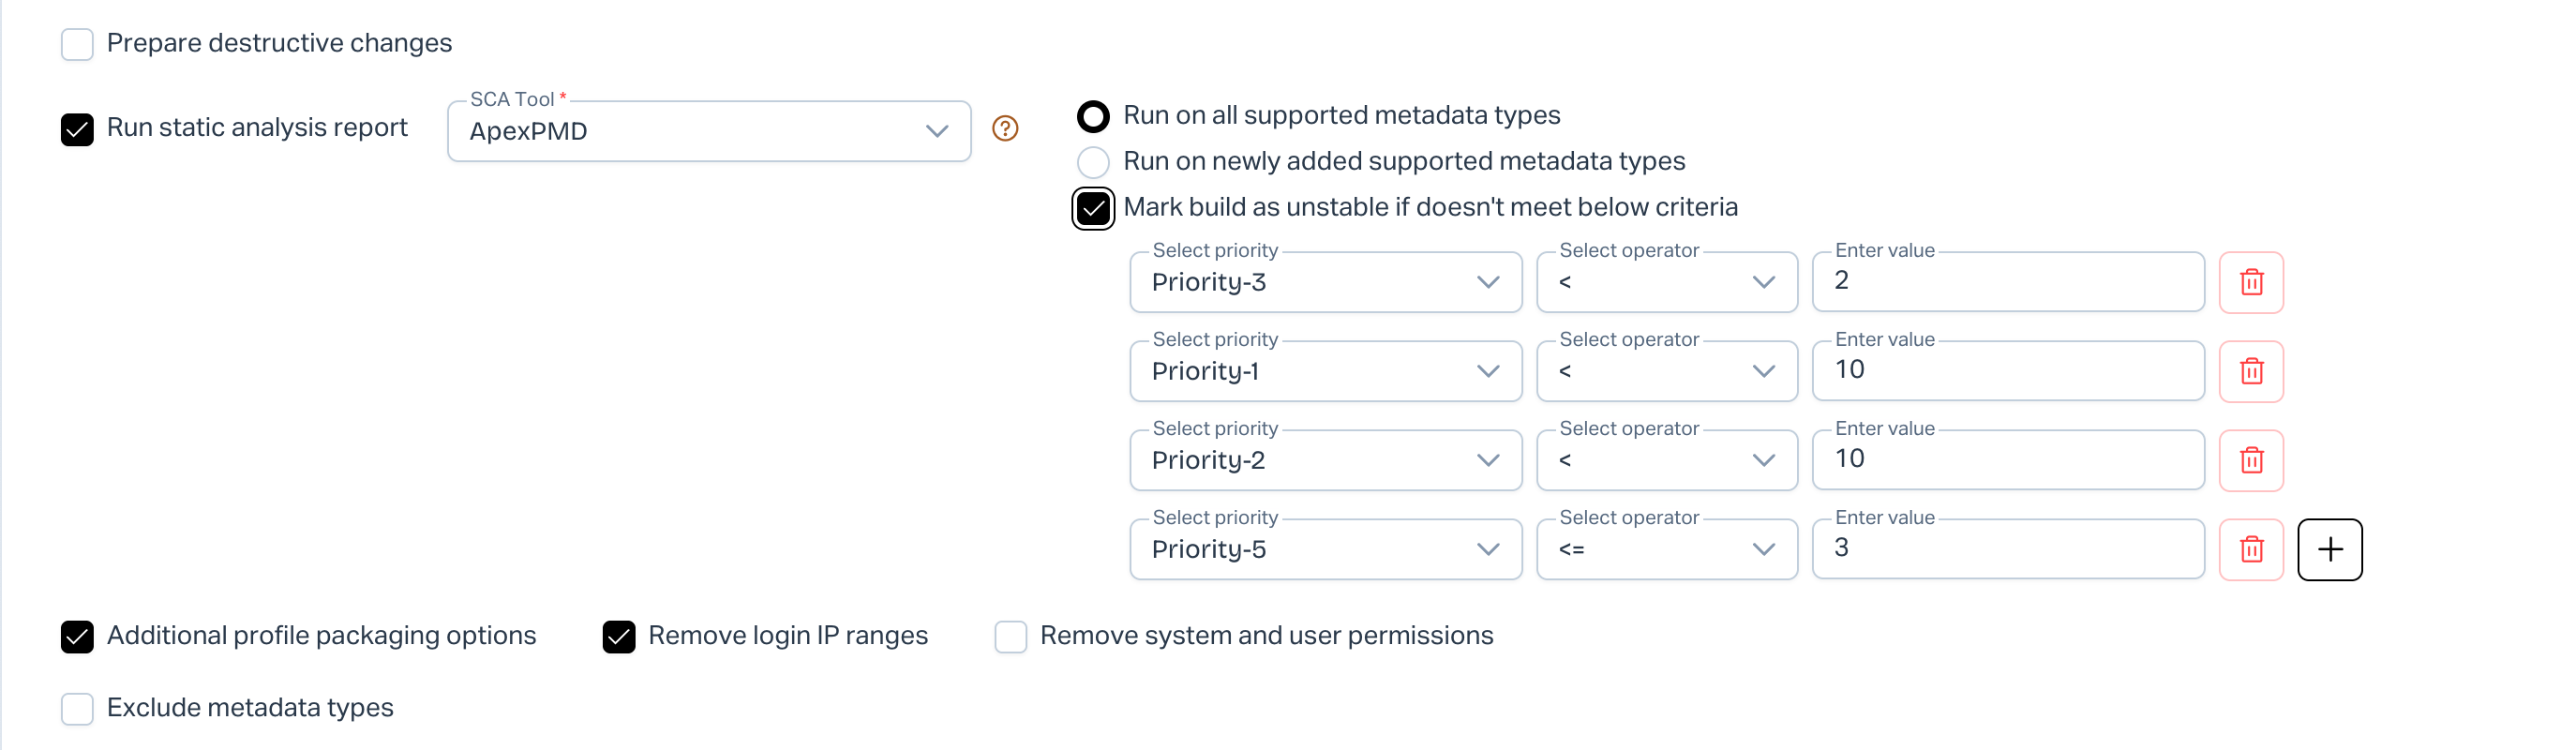Uncheck Mark build as unstable option
Viewport: 2576px width, 750px height.
point(1093,208)
